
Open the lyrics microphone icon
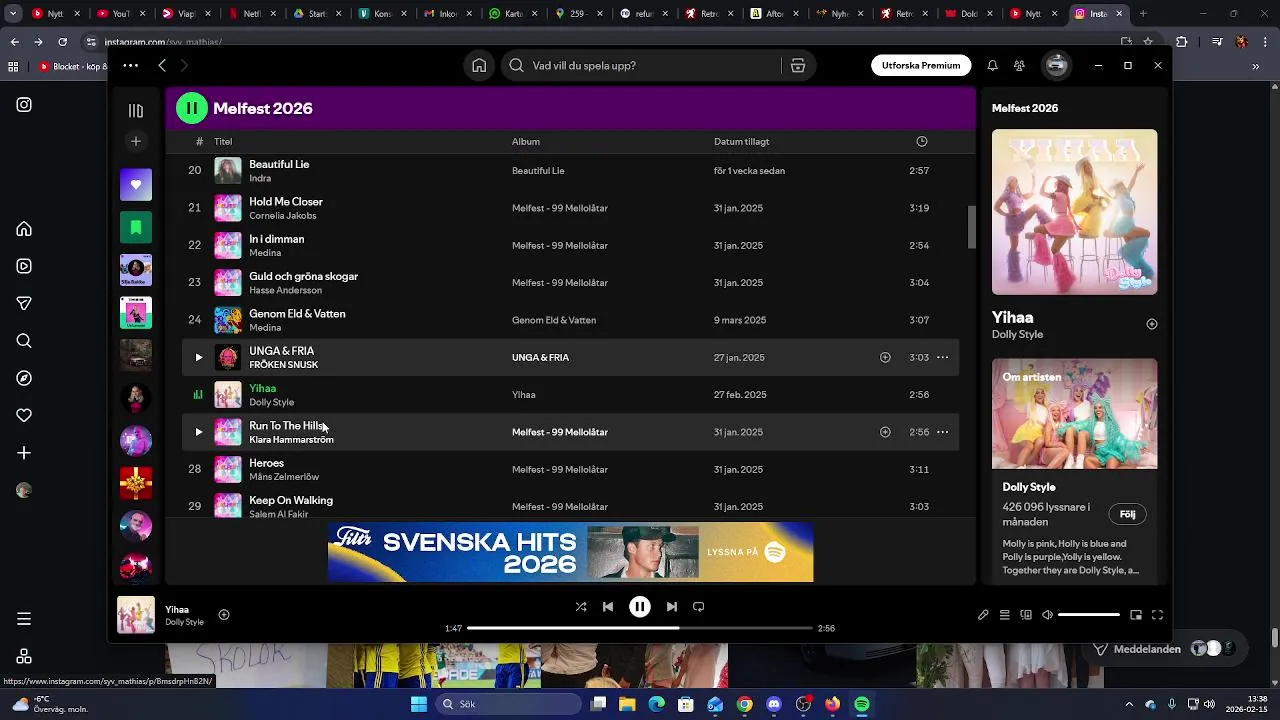983,615
